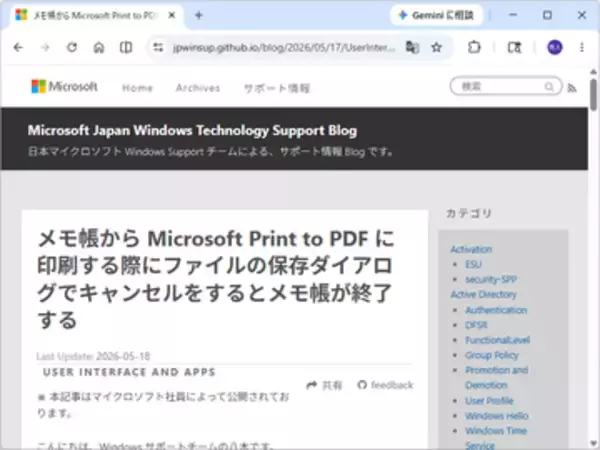Open the ESU category link
The height and width of the screenshot is (450, 600).
click(473, 264)
